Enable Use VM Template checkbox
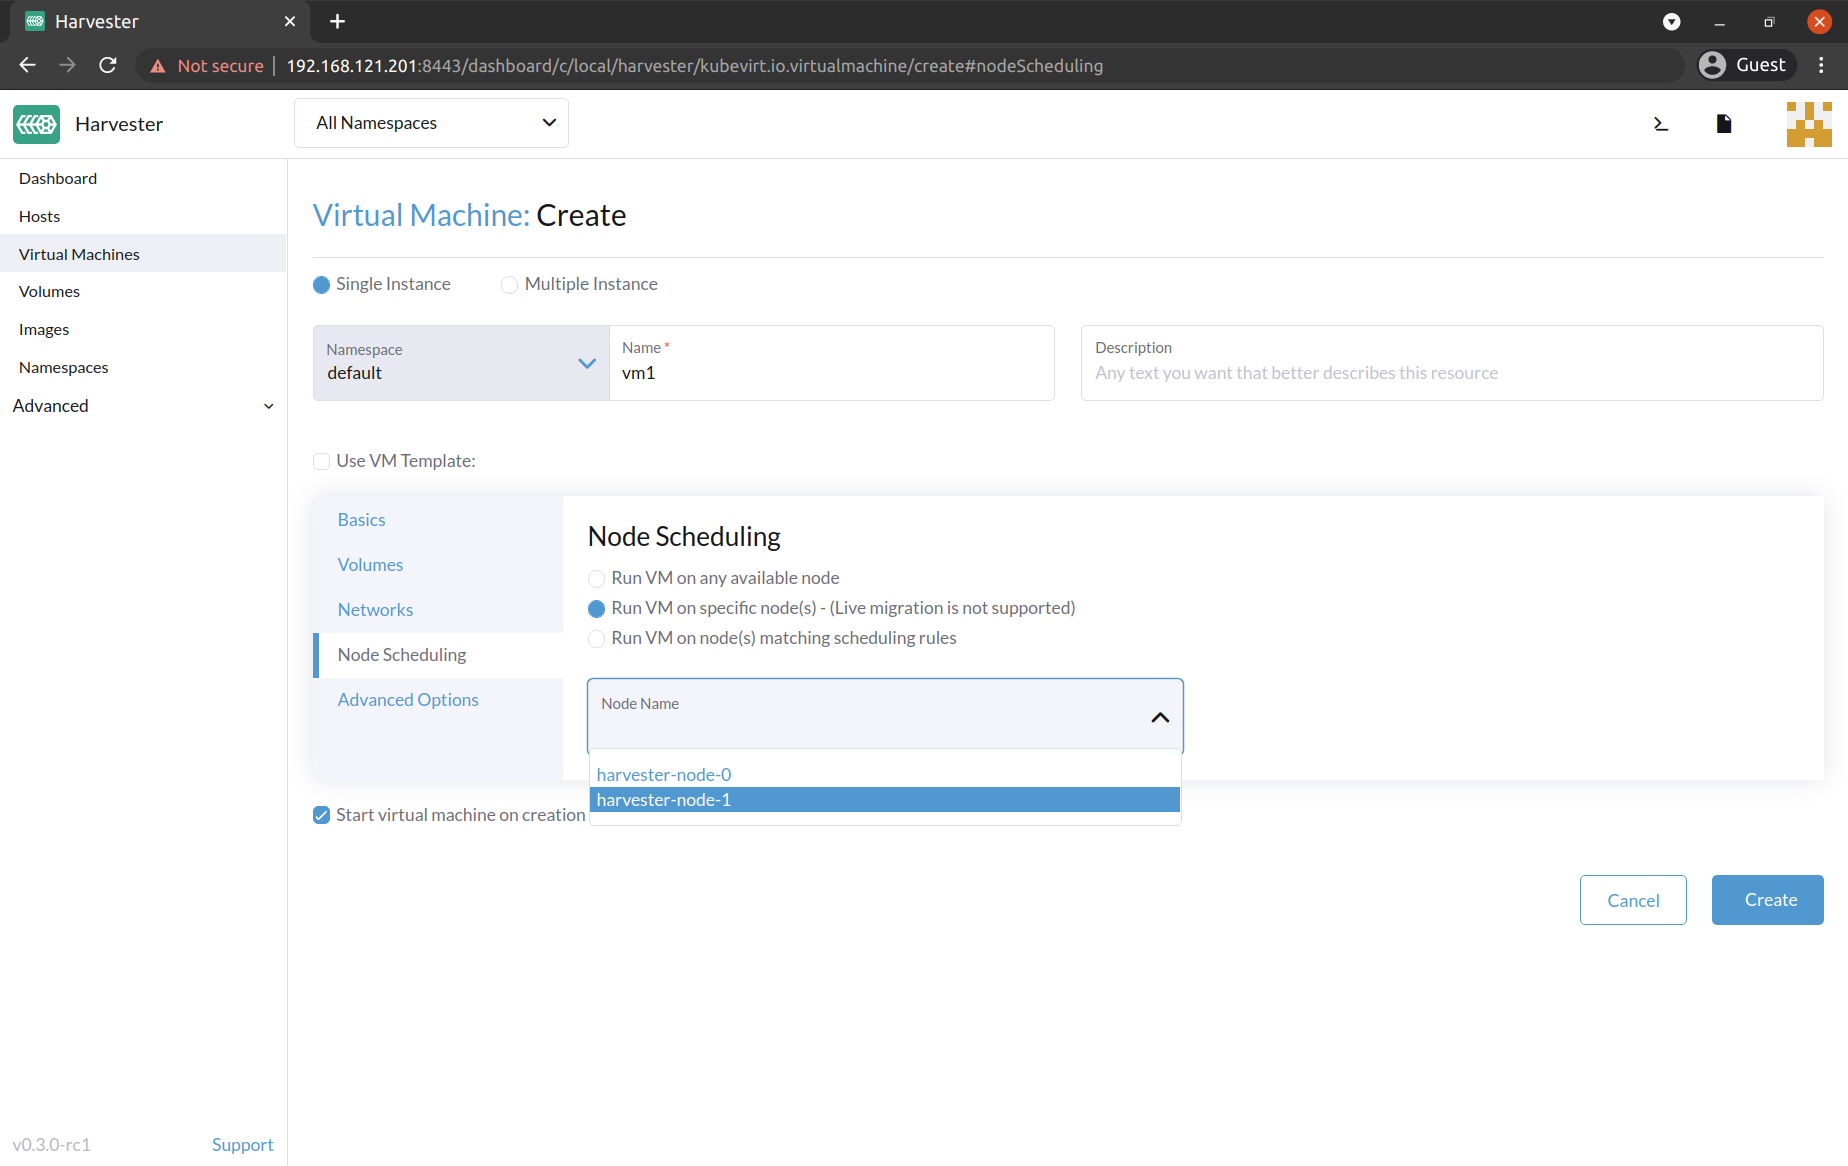1848x1166 pixels. pos(321,461)
